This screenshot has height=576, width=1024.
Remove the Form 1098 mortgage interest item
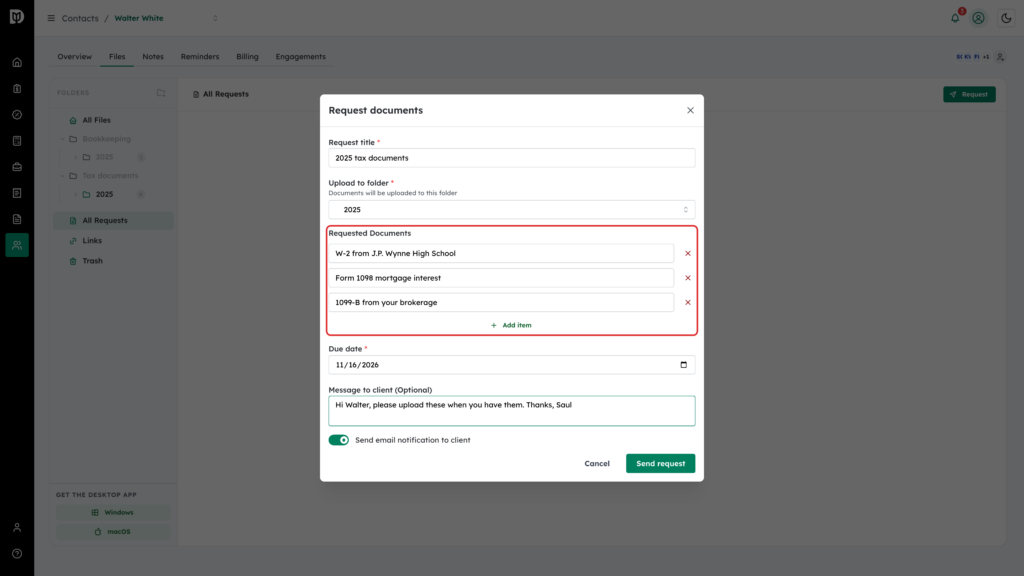click(x=688, y=278)
